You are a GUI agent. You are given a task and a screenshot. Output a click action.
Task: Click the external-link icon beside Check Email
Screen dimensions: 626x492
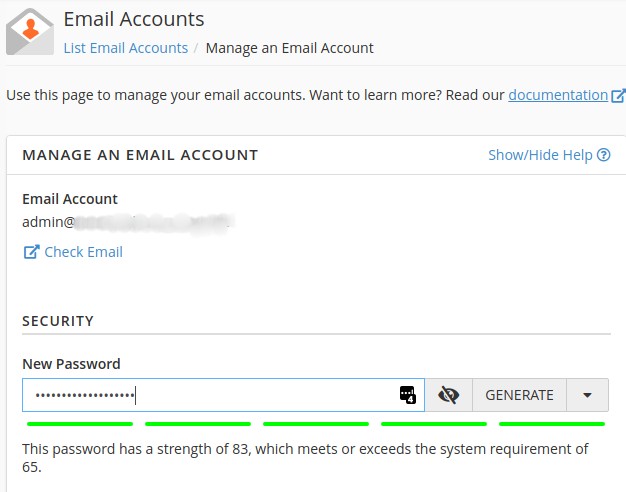[30, 252]
